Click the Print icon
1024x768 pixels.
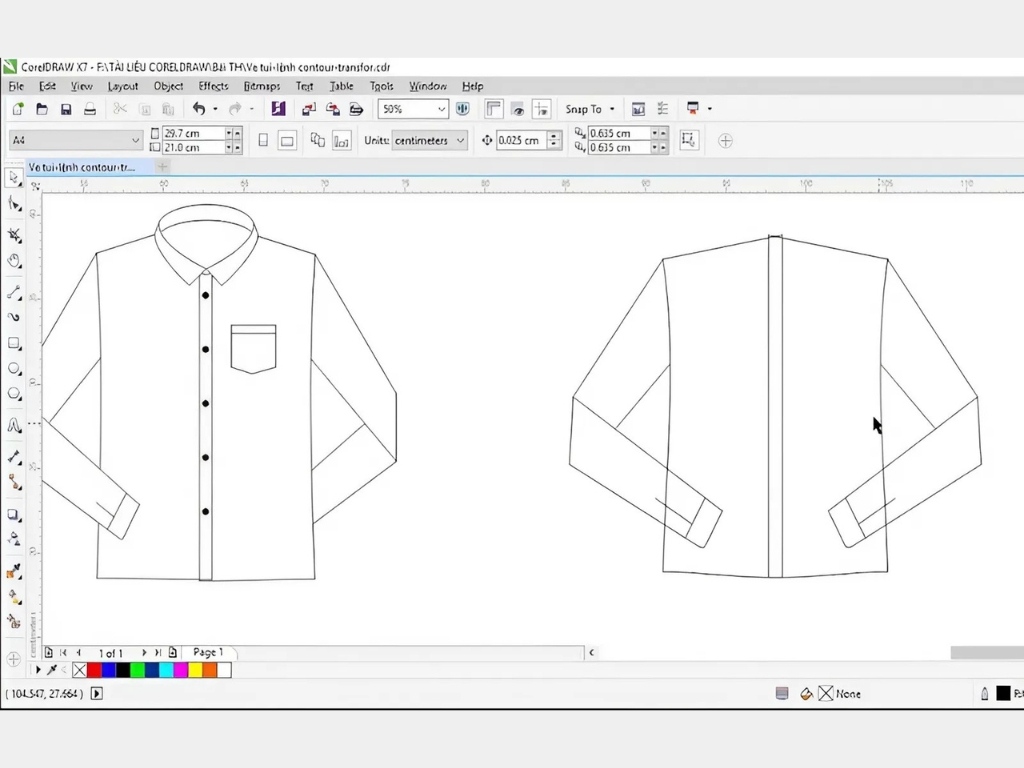[x=90, y=109]
